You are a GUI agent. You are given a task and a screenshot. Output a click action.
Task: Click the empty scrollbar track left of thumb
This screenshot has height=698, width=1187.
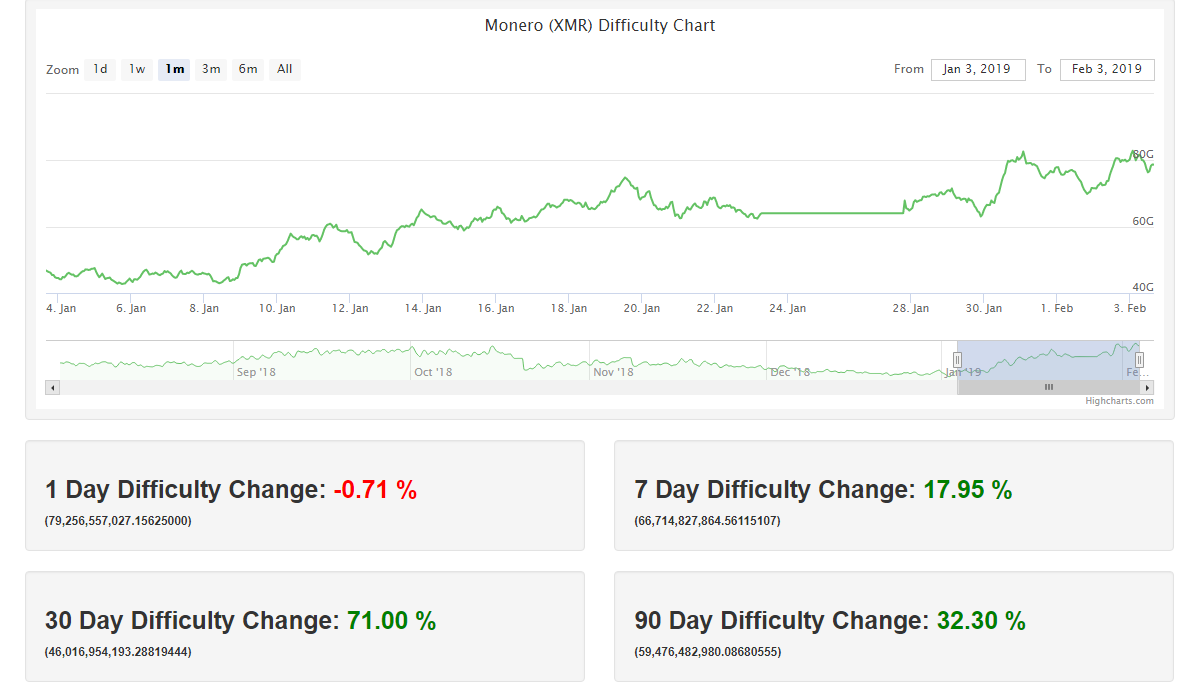(x=500, y=387)
